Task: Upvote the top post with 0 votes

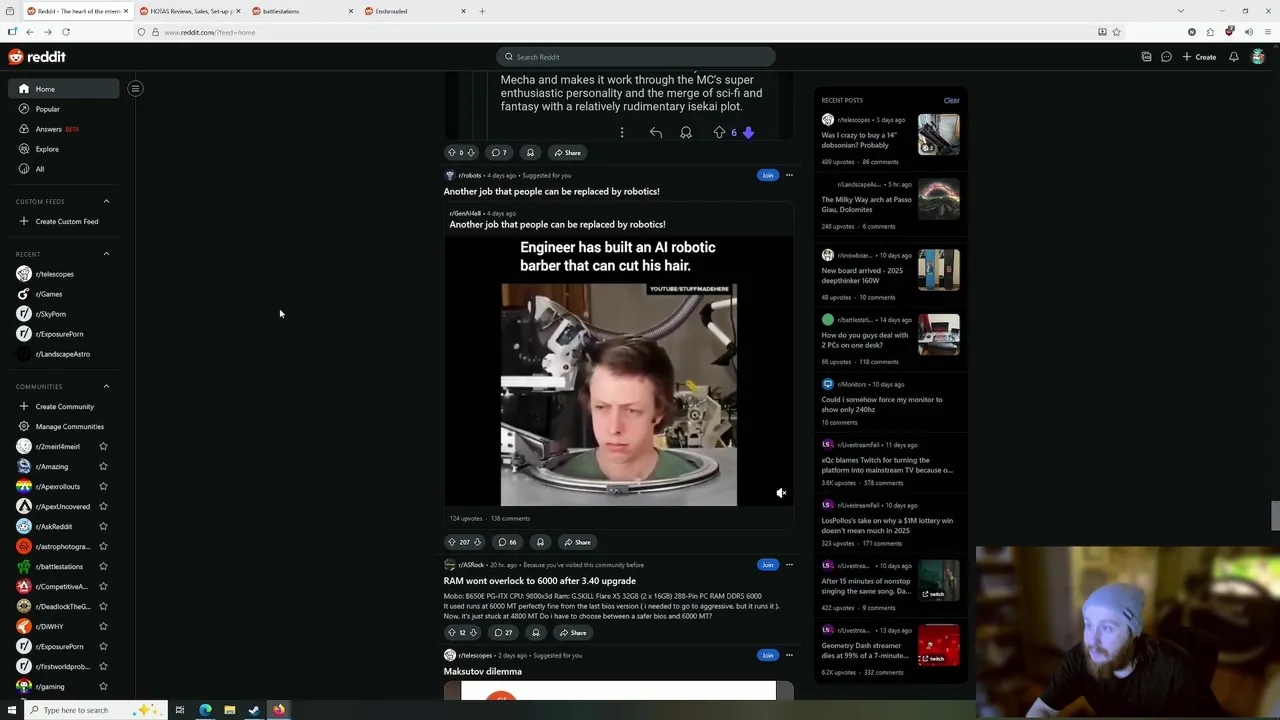Action: pyautogui.click(x=451, y=153)
